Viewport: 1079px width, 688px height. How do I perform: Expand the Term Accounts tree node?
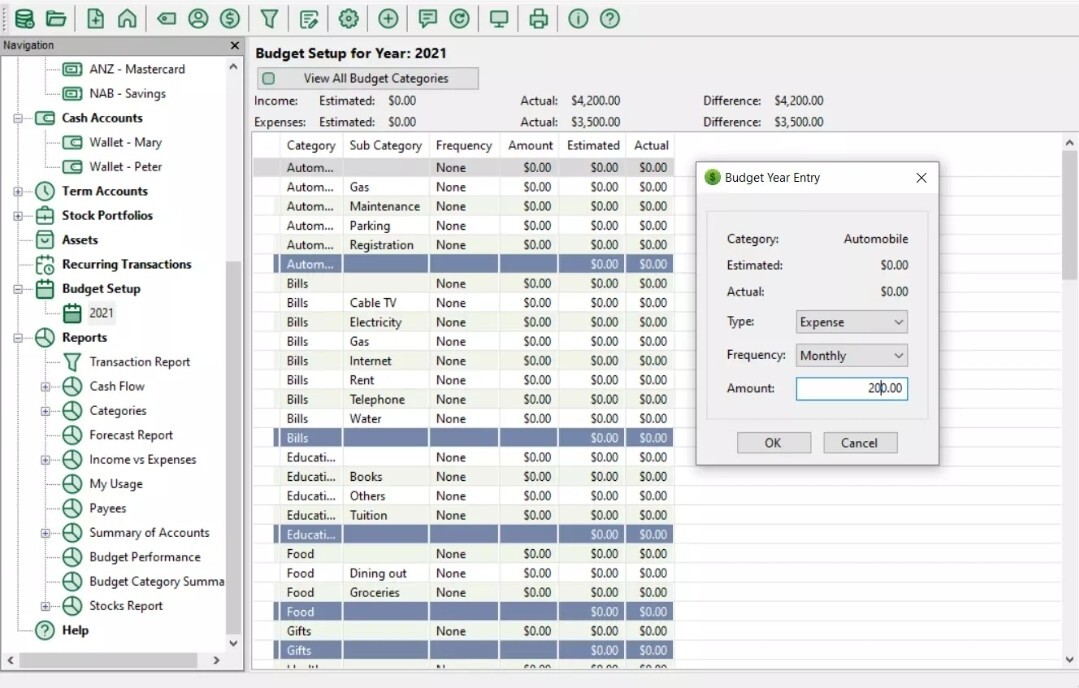(x=18, y=191)
